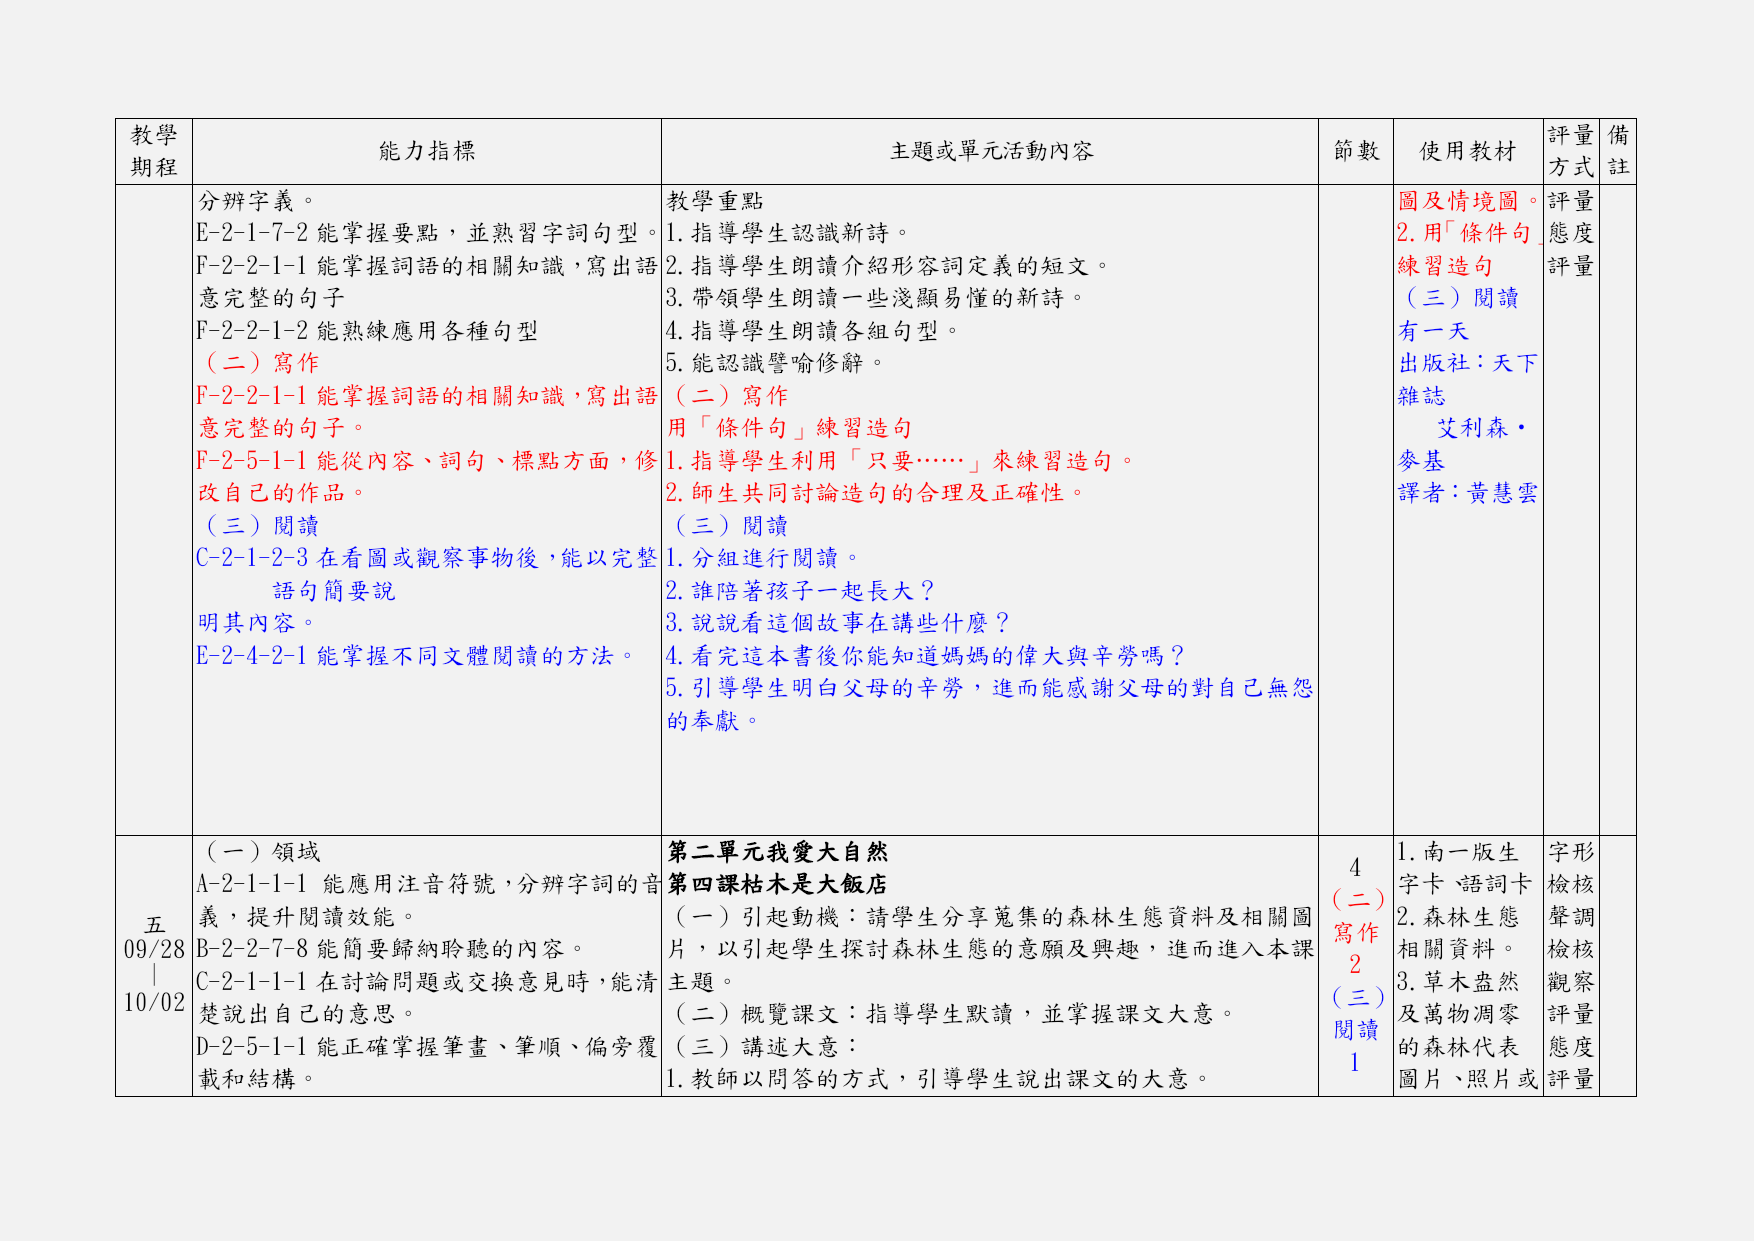Click the 能力指標 column header
1754x1241 pixels.
(x=427, y=151)
